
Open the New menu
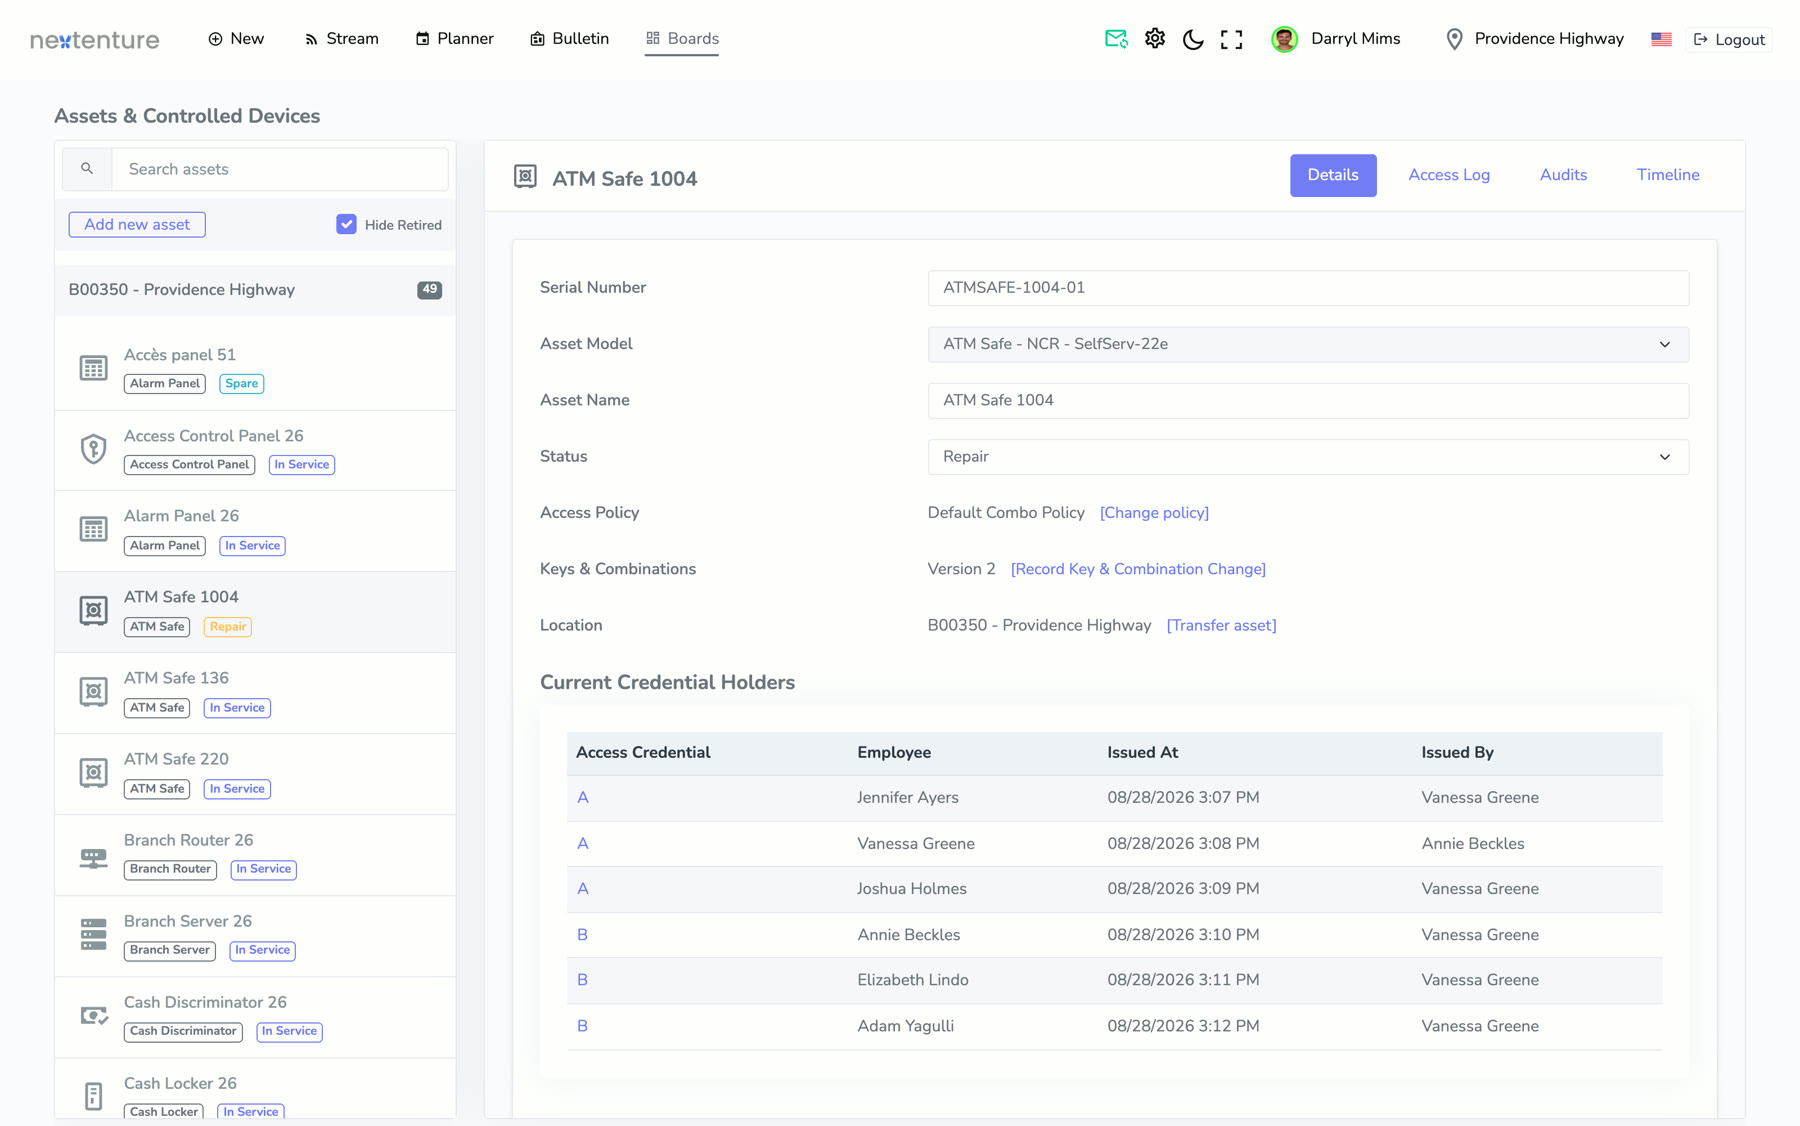pyautogui.click(x=236, y=39)
